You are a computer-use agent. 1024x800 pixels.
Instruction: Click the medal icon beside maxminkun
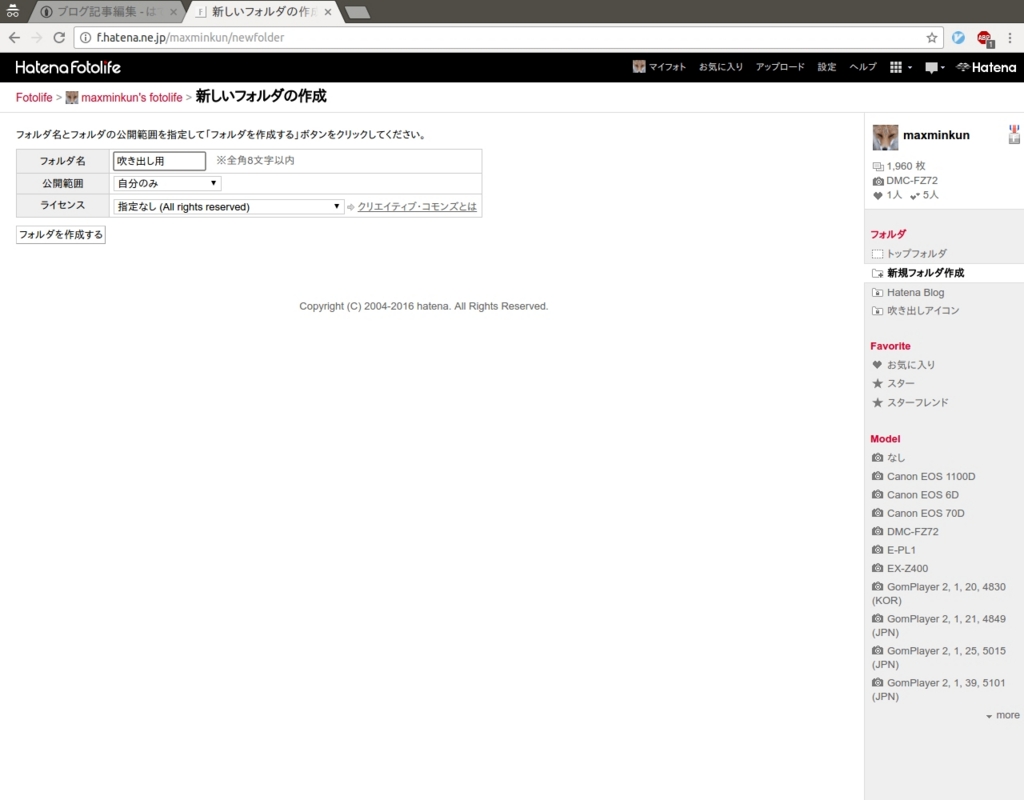[x=1014, y=134]
